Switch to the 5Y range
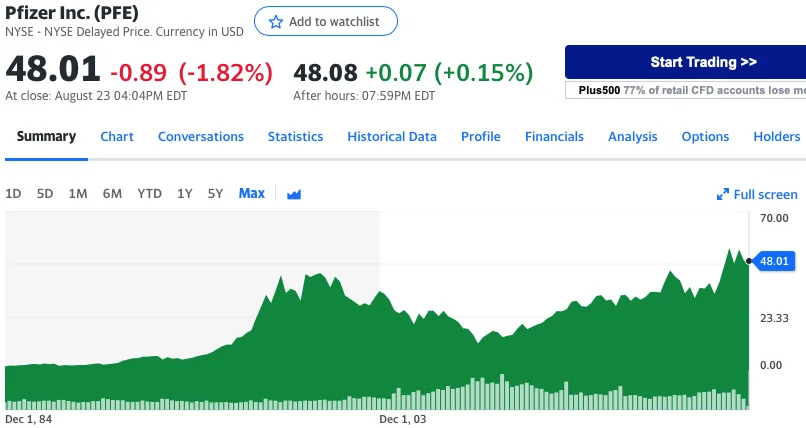 coord(215,194)
